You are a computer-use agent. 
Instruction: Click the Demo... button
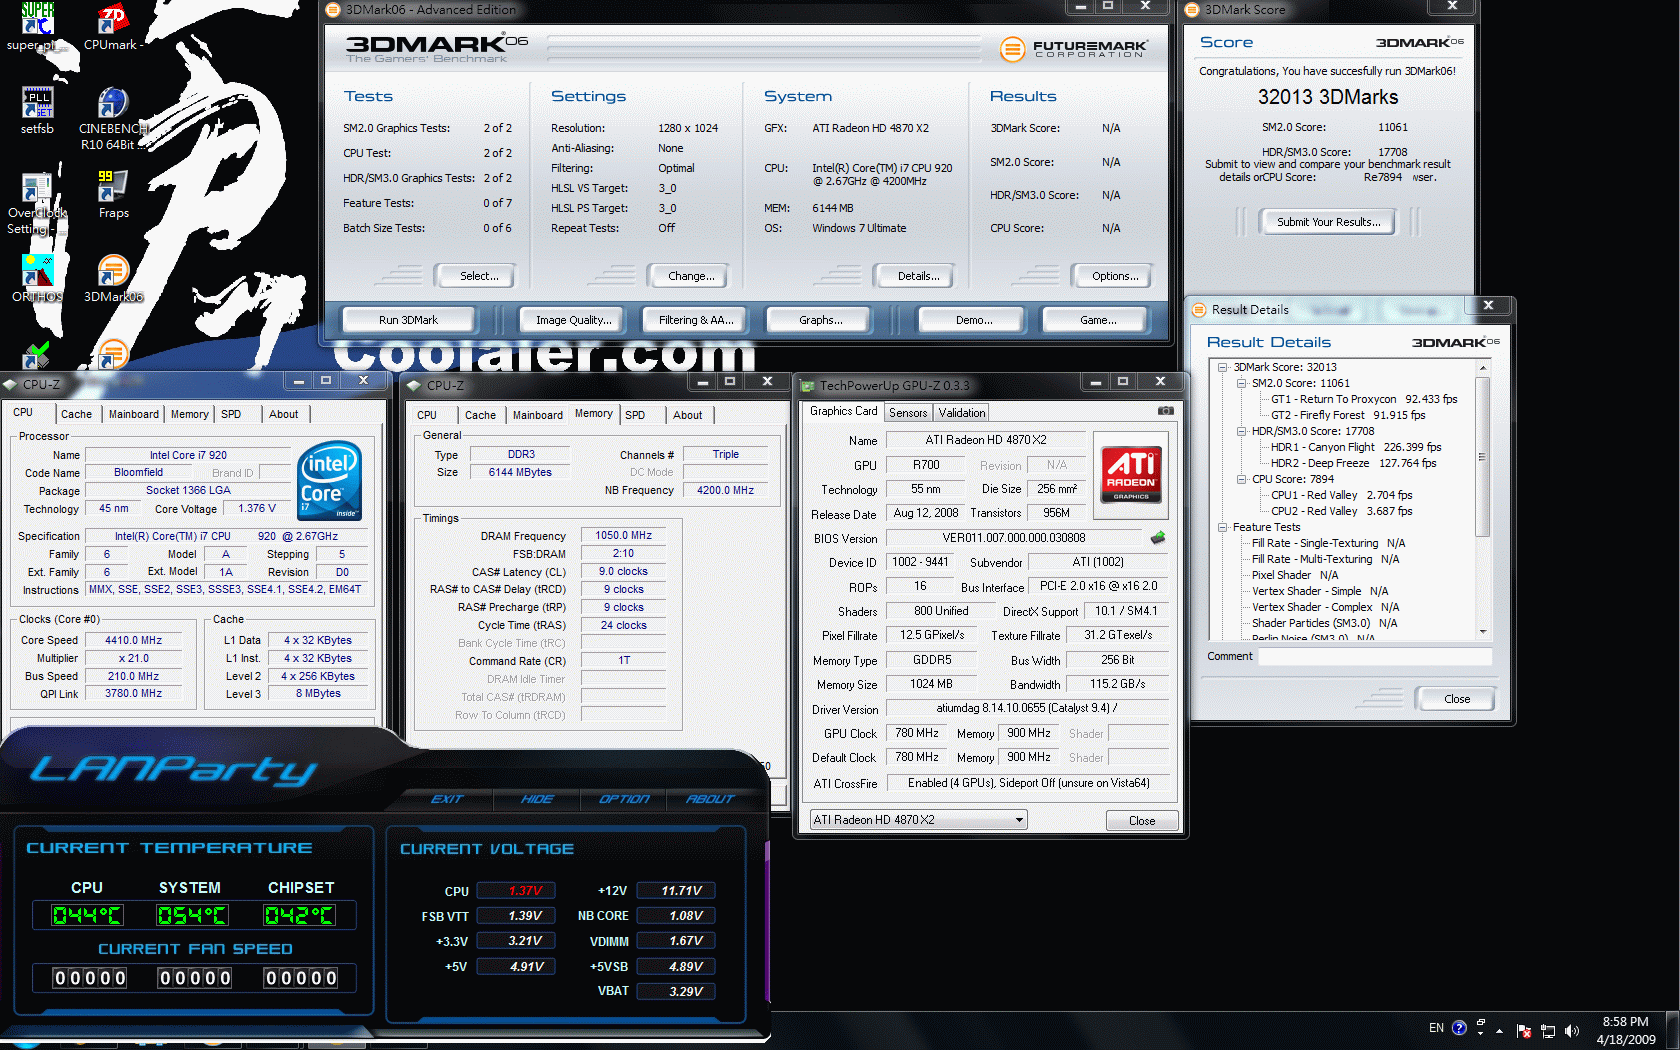[x=974, y=320]
